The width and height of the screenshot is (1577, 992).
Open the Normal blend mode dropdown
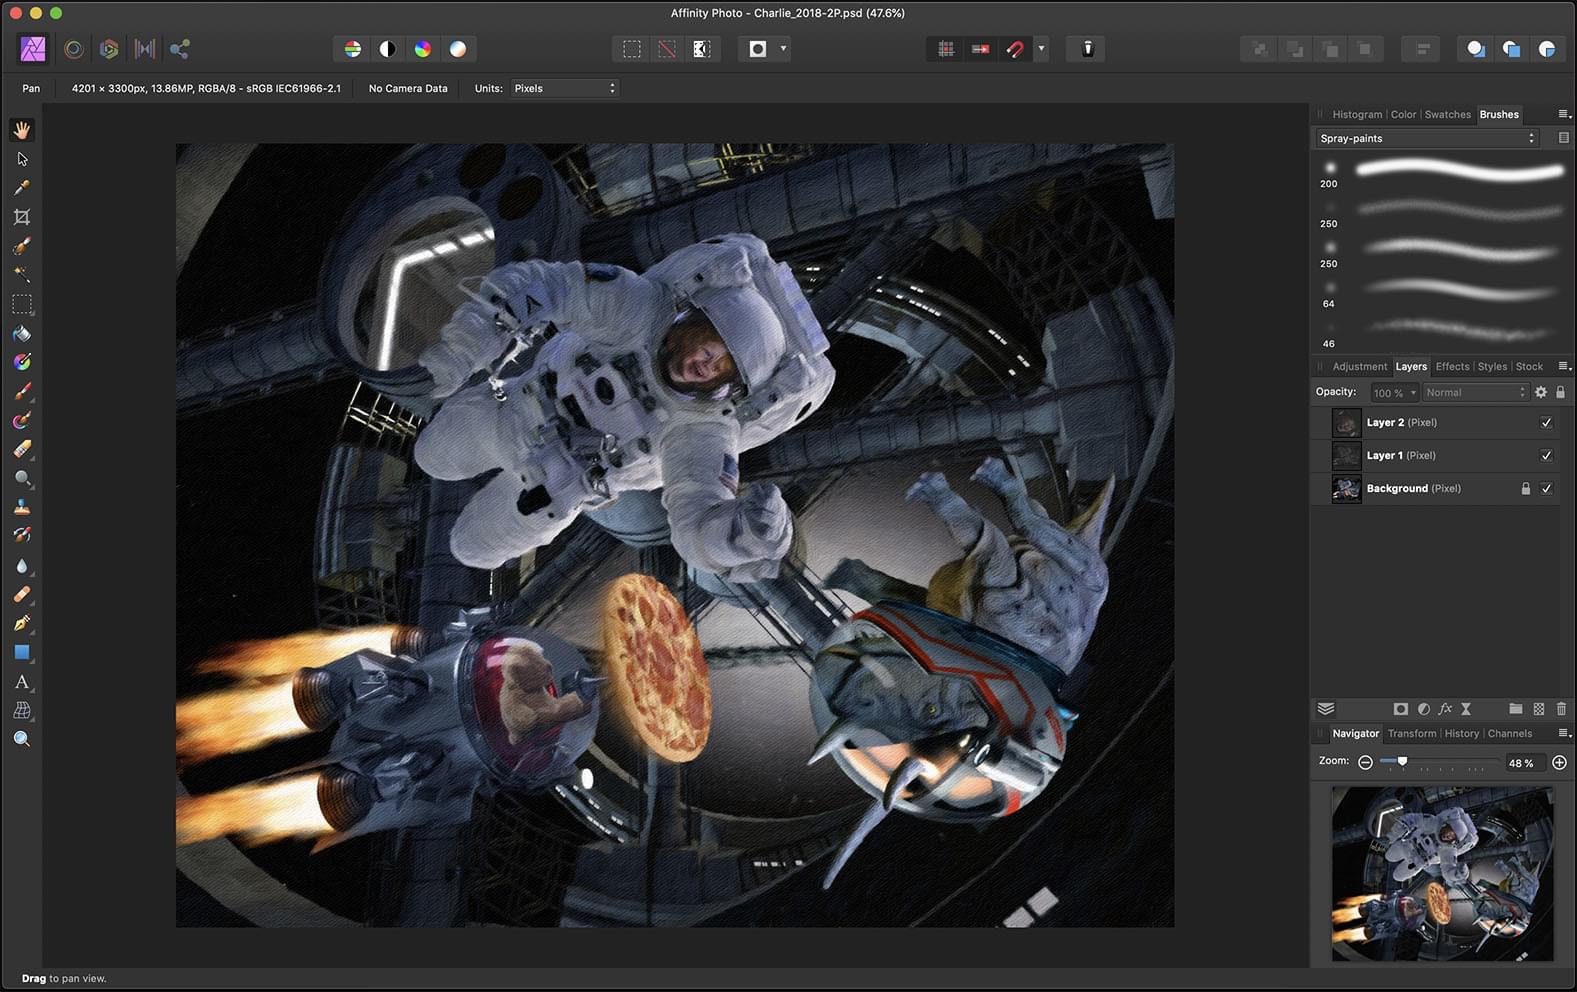tap(1476, 392)
